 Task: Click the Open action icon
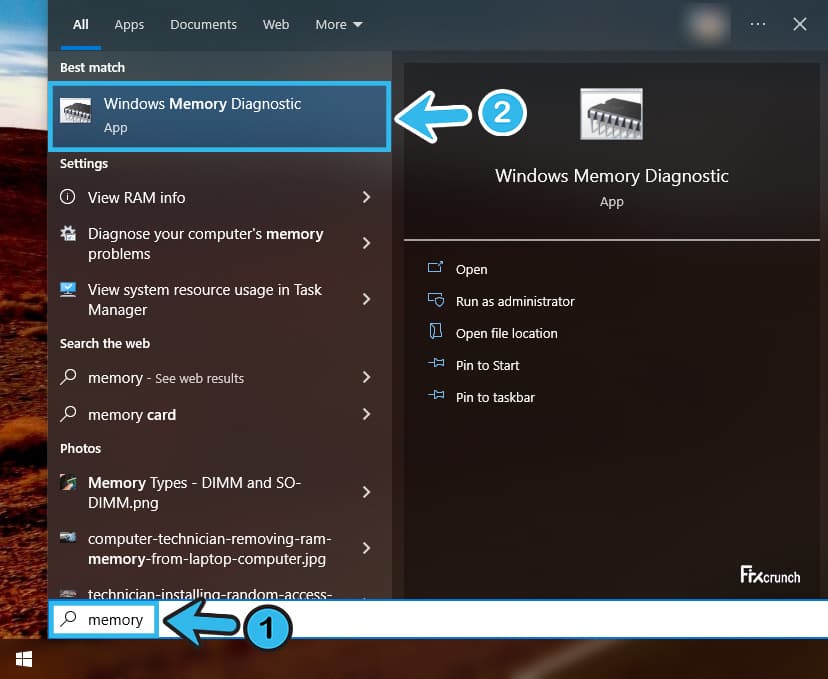pos(436,267)
